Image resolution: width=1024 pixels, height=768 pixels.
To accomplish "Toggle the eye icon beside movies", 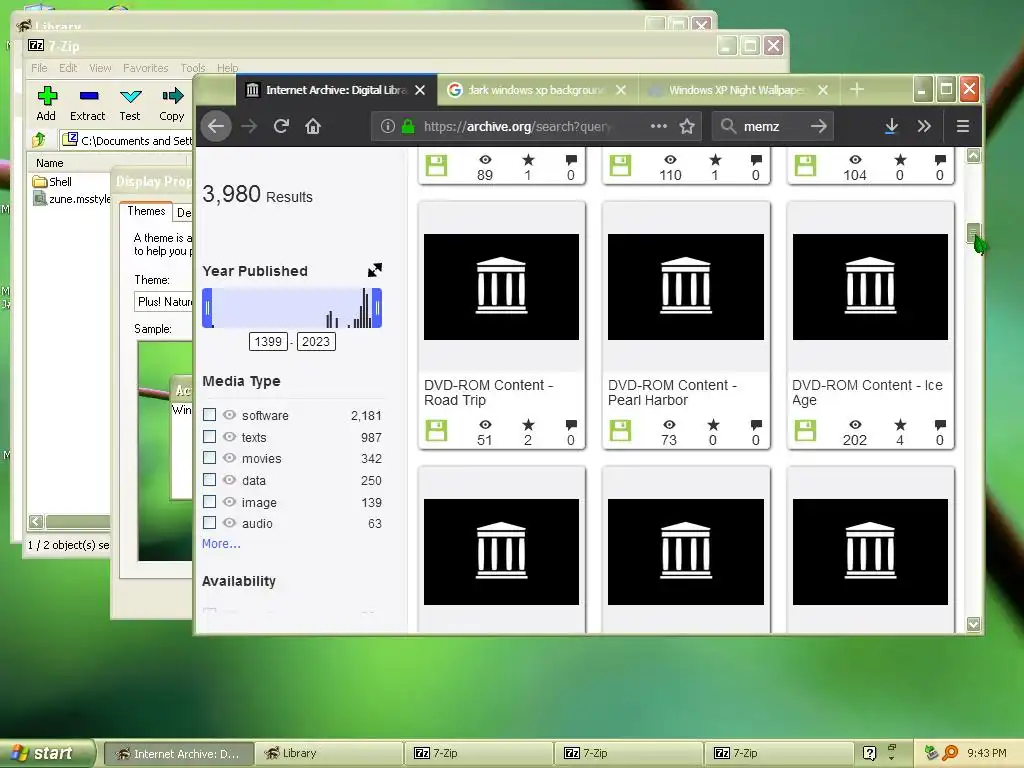I will 229,458.
